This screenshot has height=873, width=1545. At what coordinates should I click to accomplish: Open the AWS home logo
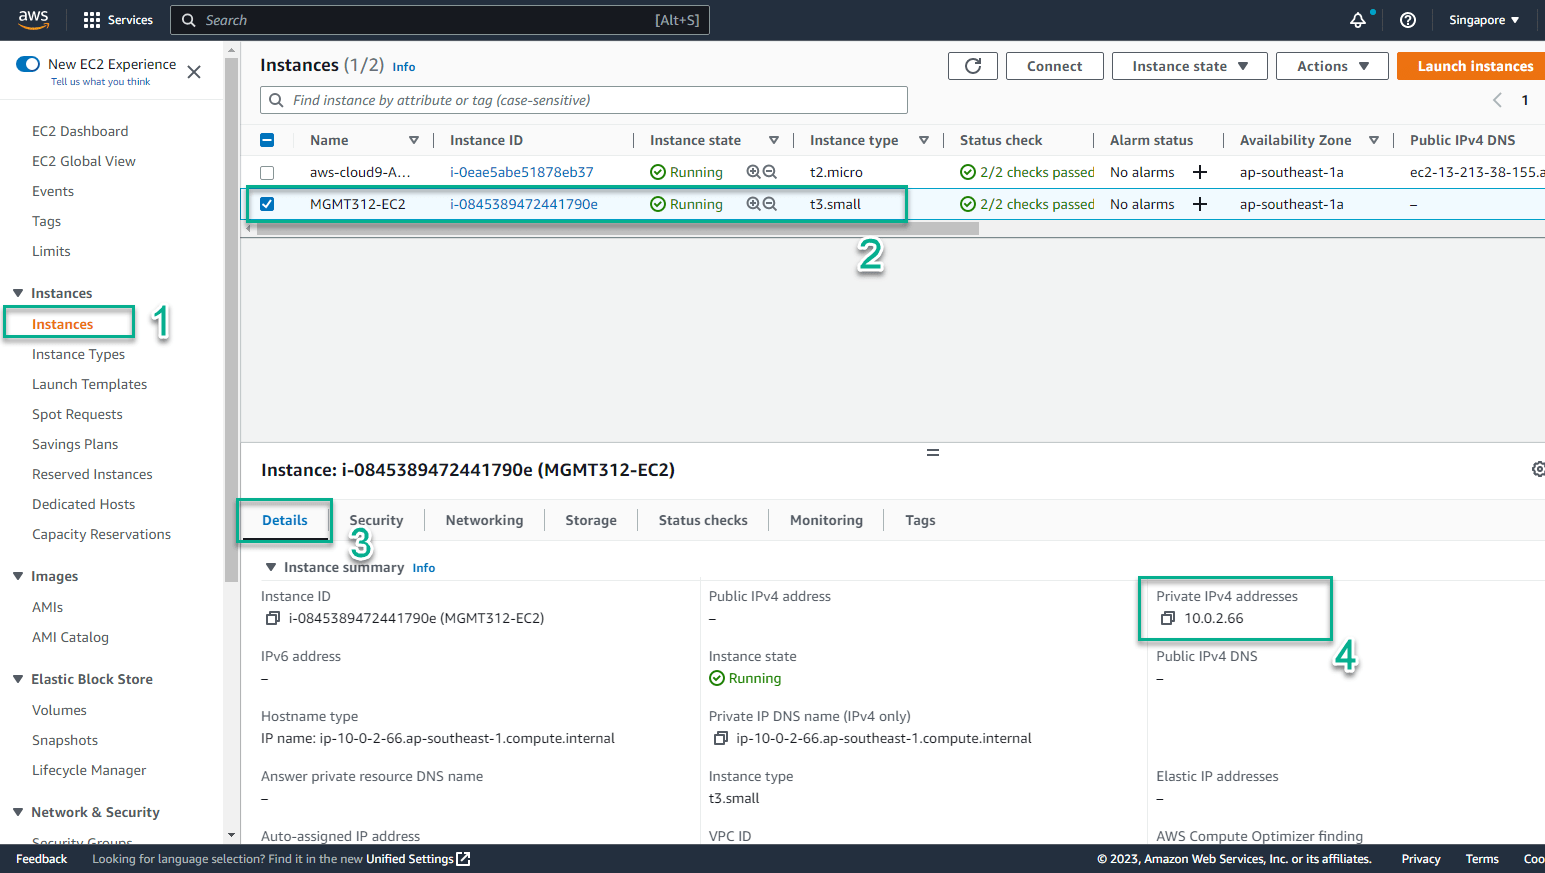33,19
